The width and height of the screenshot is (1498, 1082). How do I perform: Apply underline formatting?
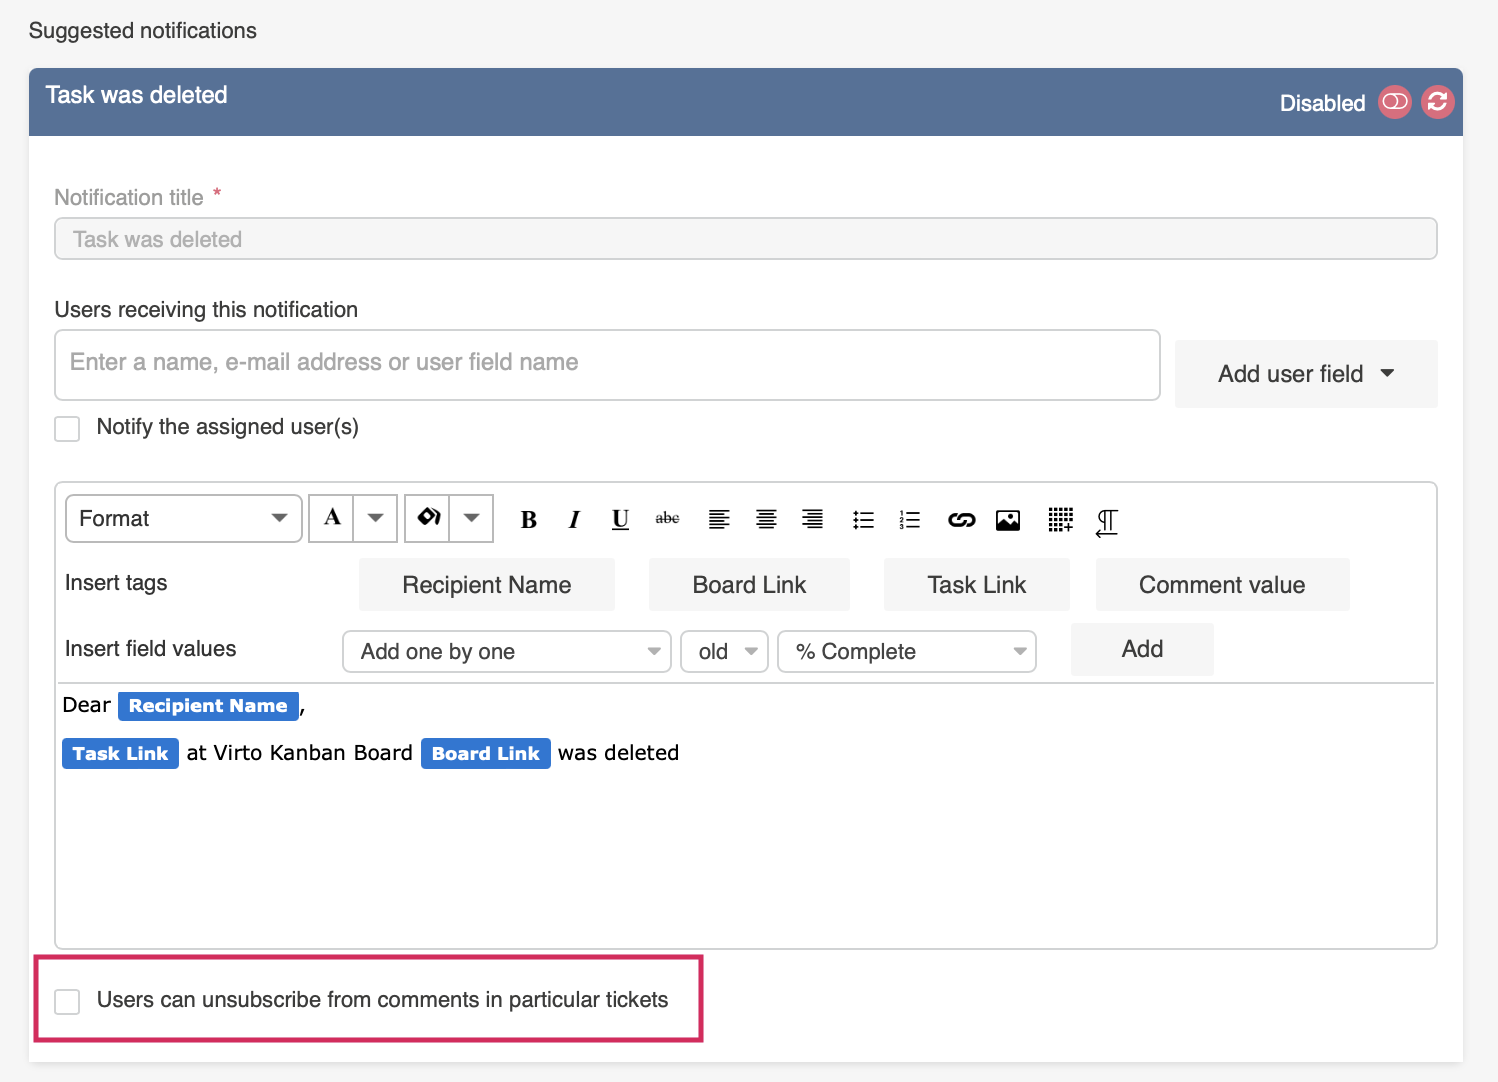pos(620,519)
